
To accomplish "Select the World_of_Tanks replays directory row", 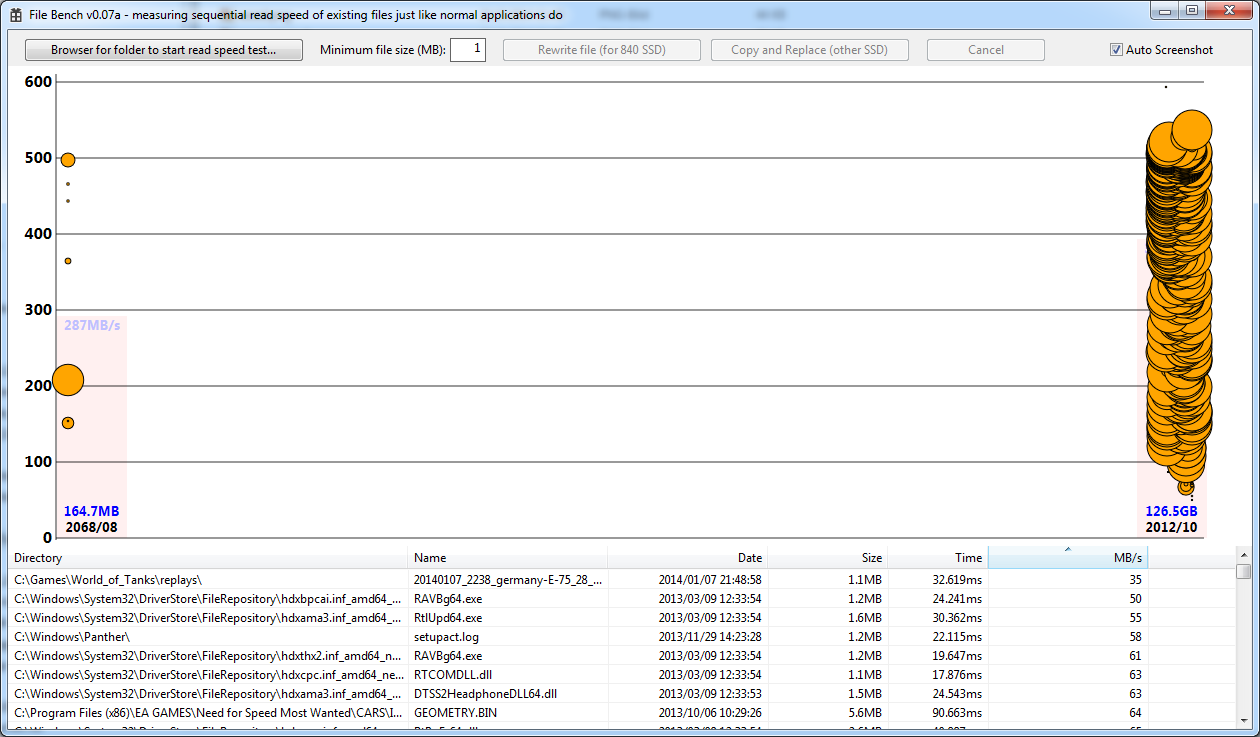I will pyautogui.click(x=108, y=579).
